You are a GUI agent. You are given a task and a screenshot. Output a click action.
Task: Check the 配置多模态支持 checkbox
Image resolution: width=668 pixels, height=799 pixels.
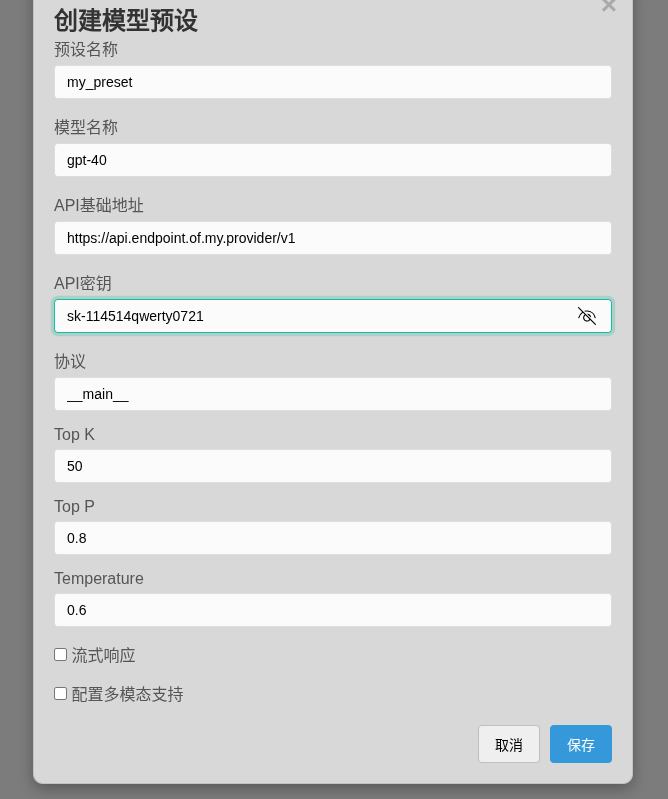point(61,693)
